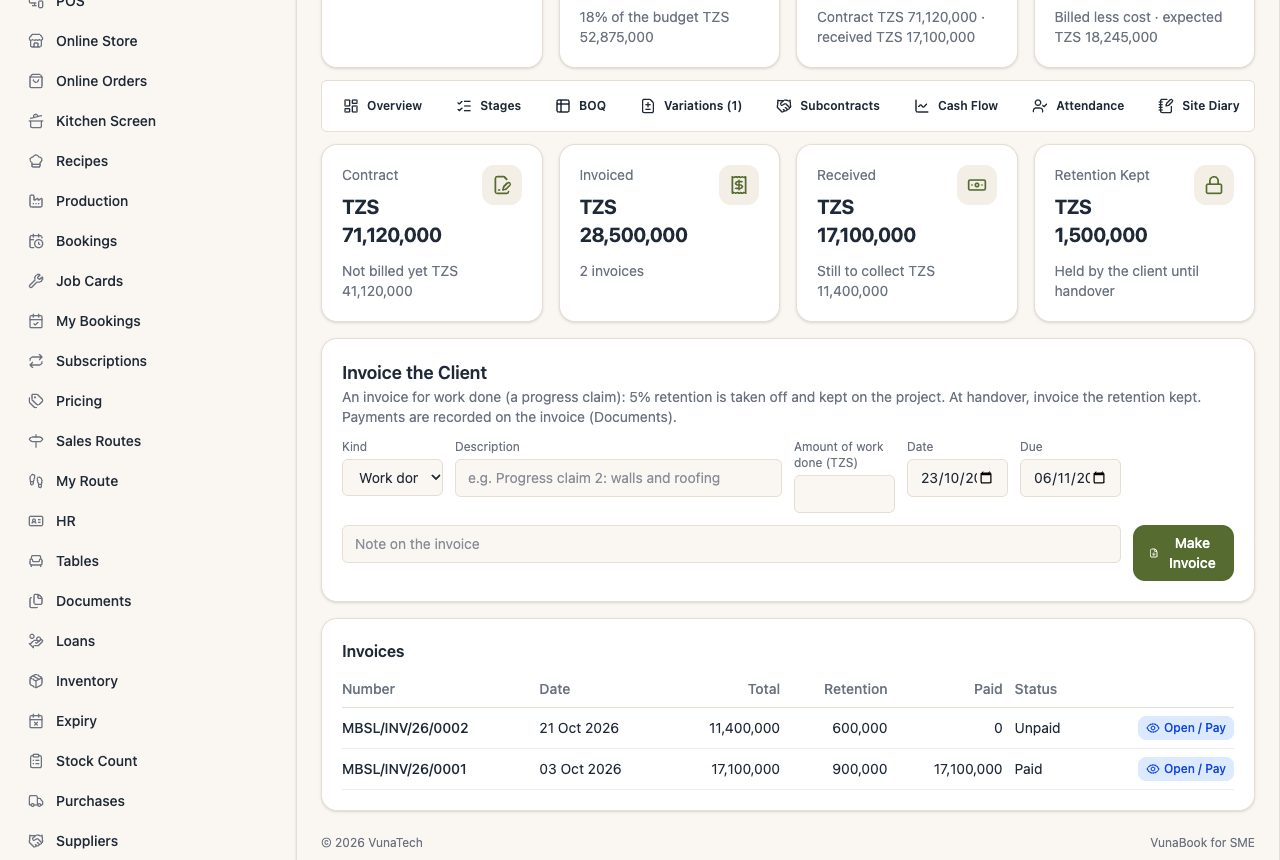
Task: Switch to the Attendance tab
Action: click(x=1078, y=106)
